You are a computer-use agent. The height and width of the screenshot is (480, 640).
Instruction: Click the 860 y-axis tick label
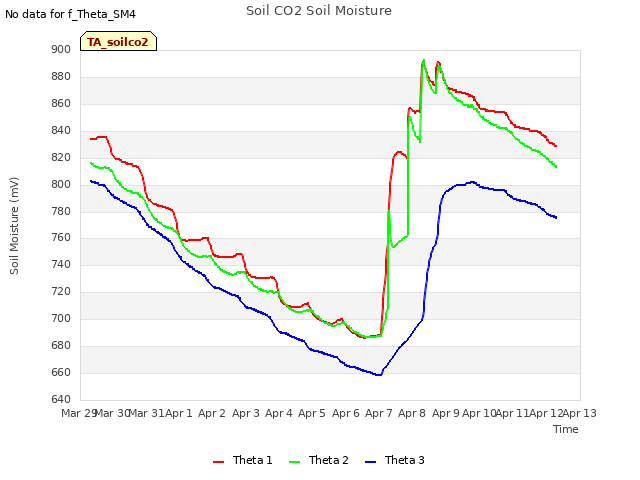(x=61, y=104)
